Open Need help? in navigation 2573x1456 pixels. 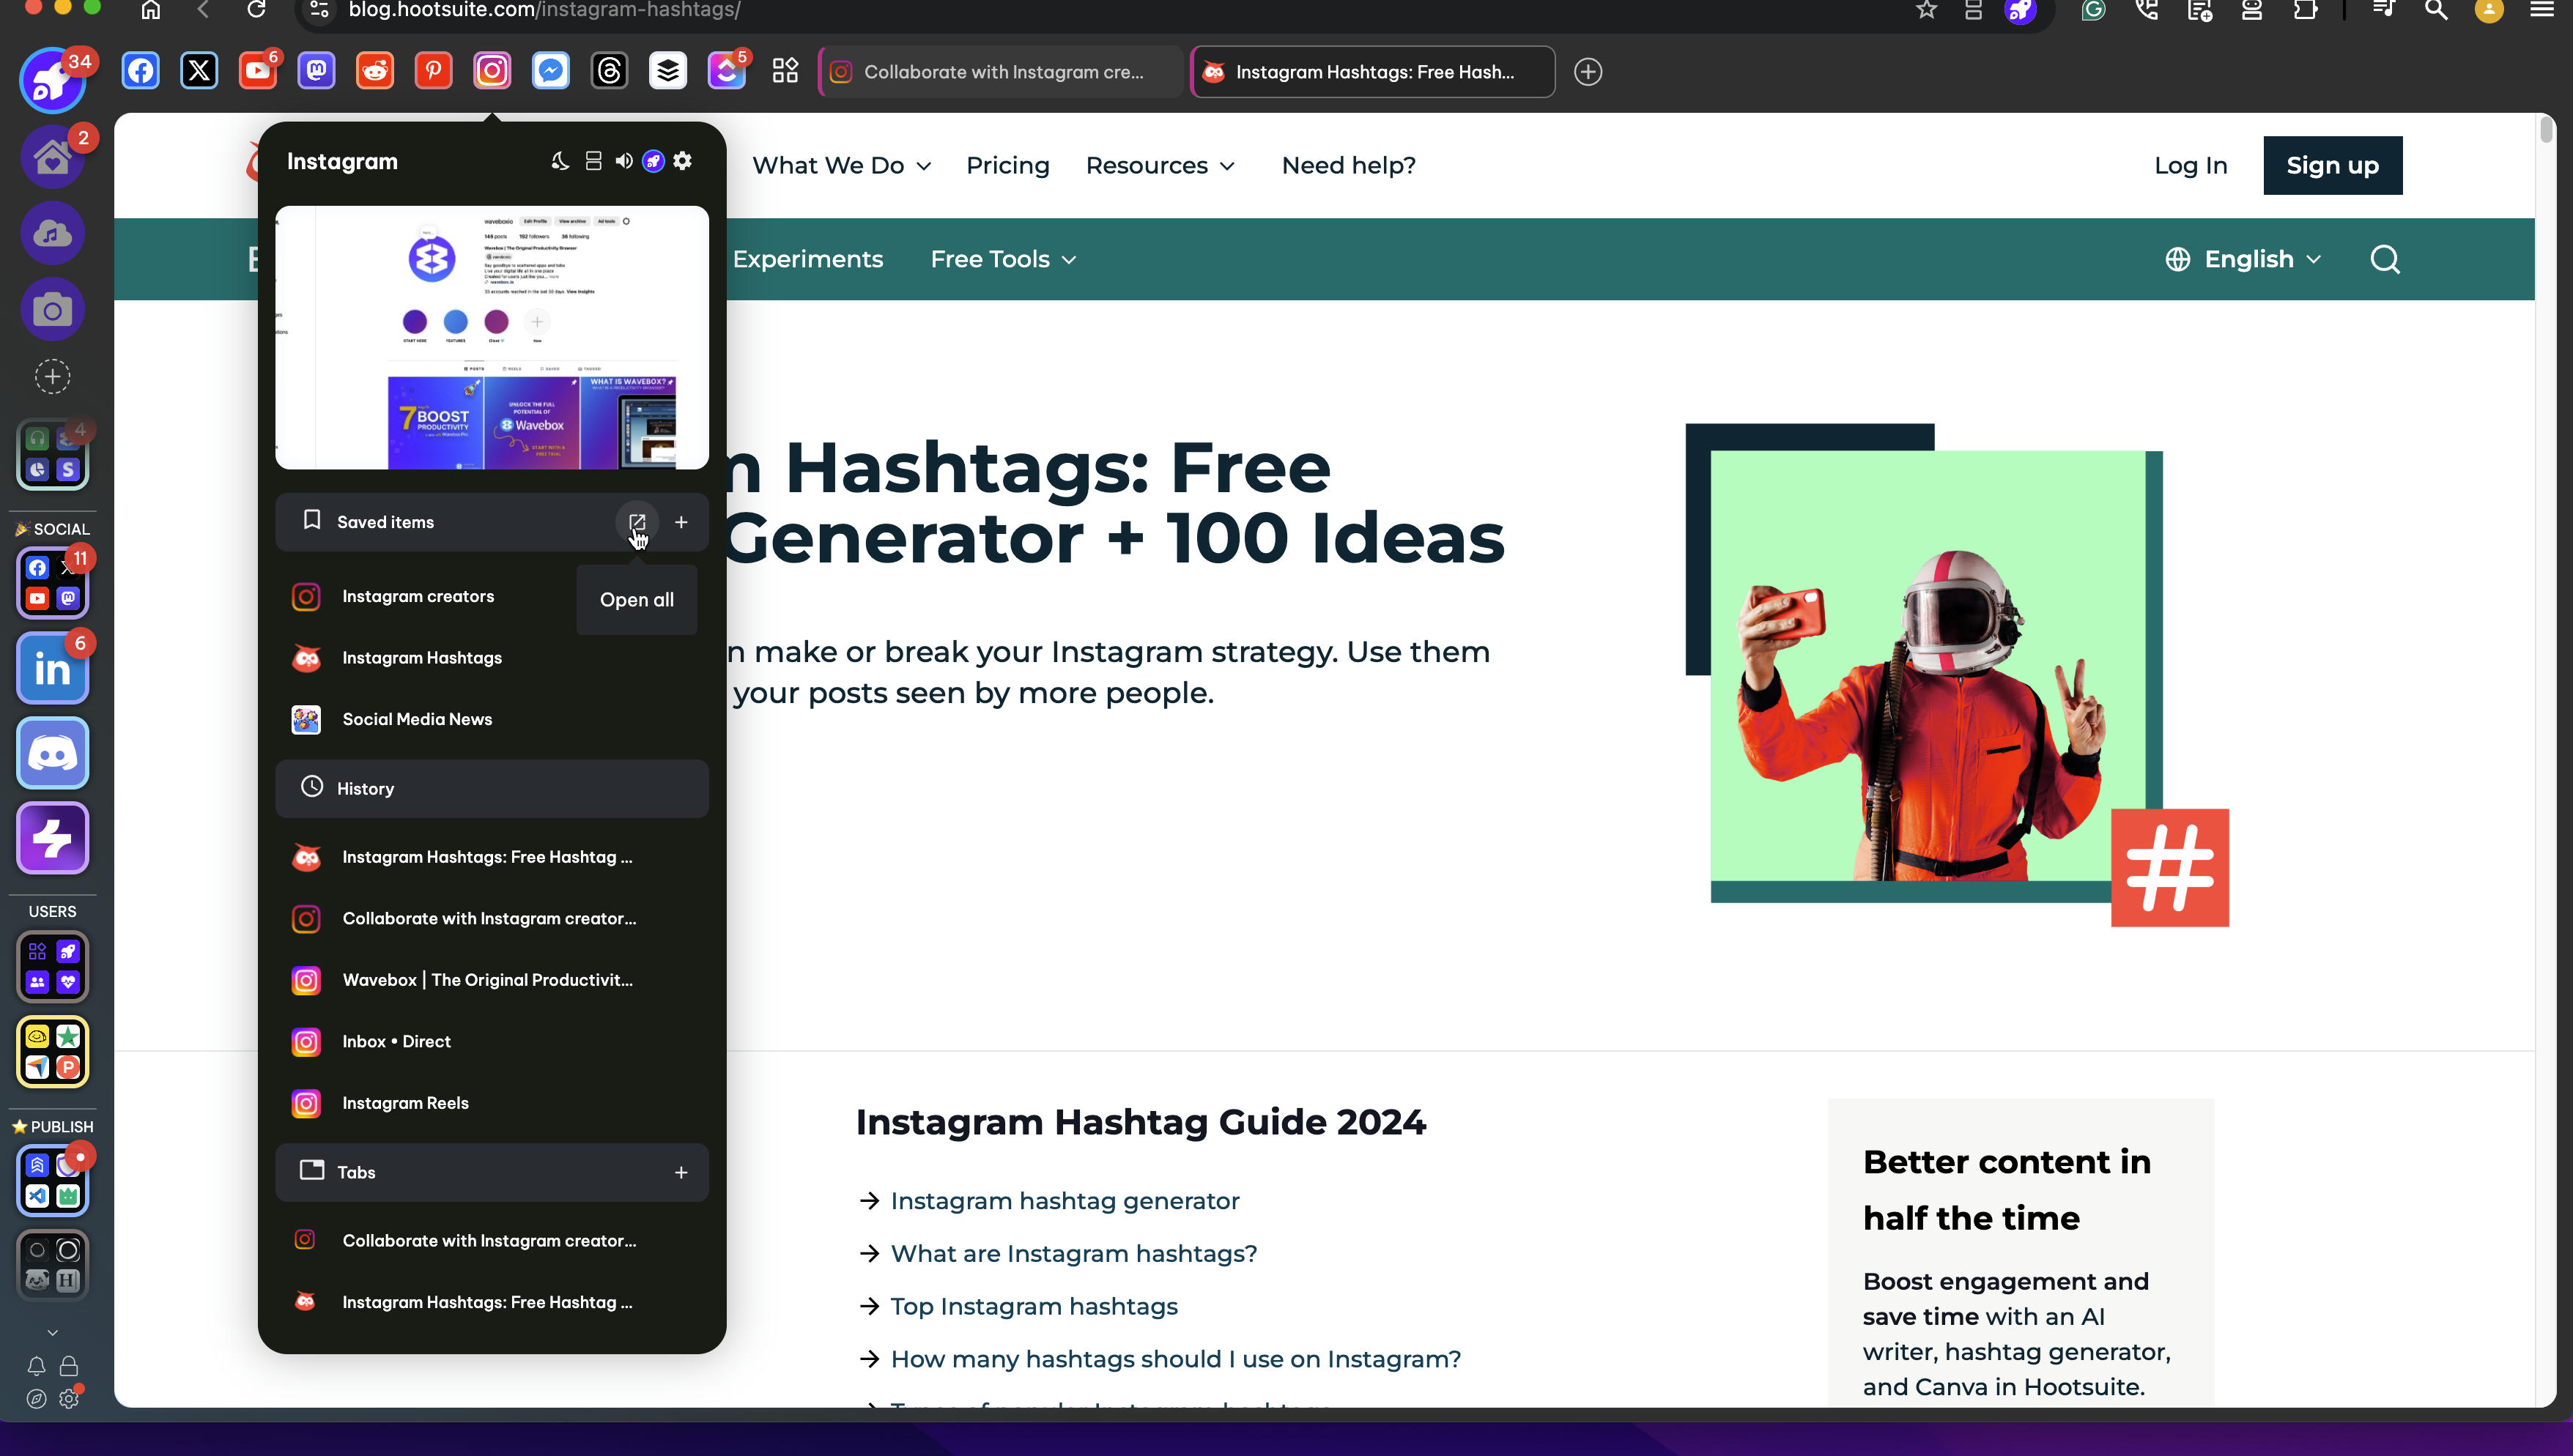(1348, 166)
